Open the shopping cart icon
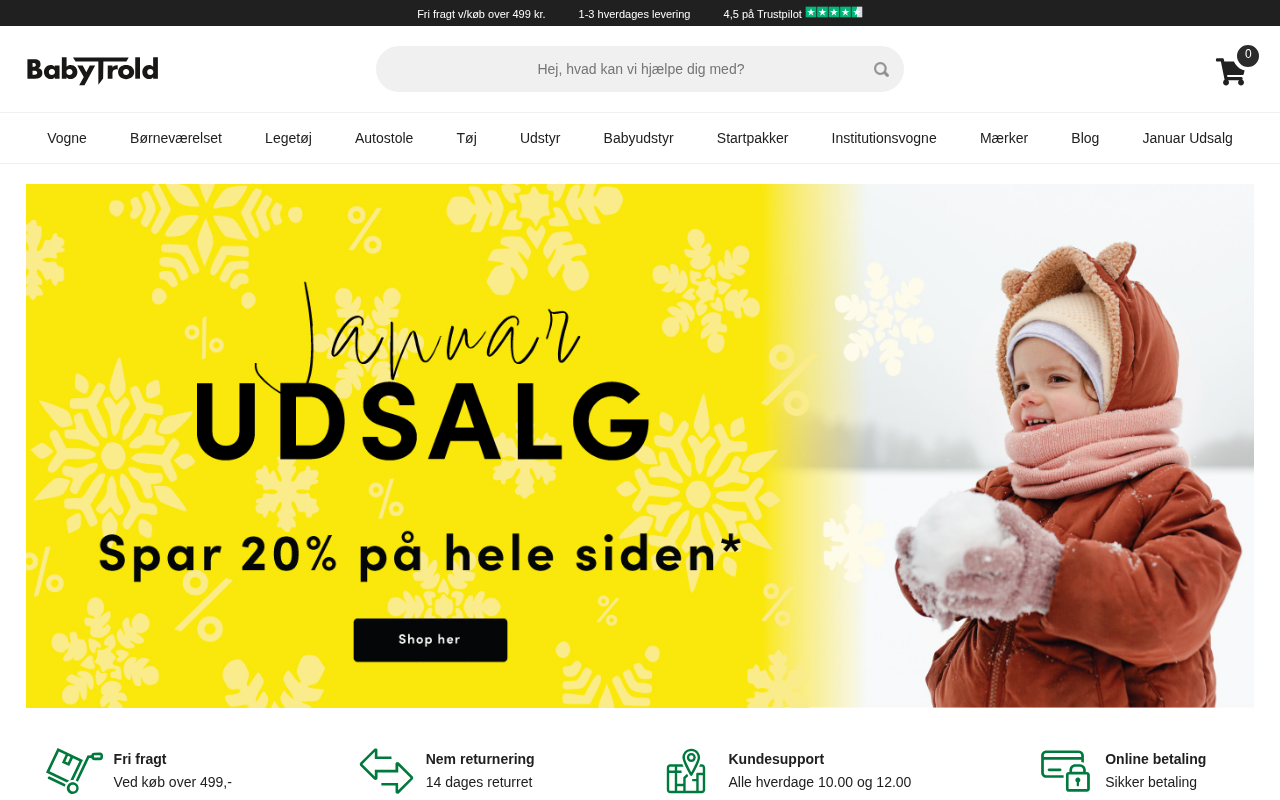Image resolution: width=1280 pixels, height=800 pixels. (x=1231, y=71)
